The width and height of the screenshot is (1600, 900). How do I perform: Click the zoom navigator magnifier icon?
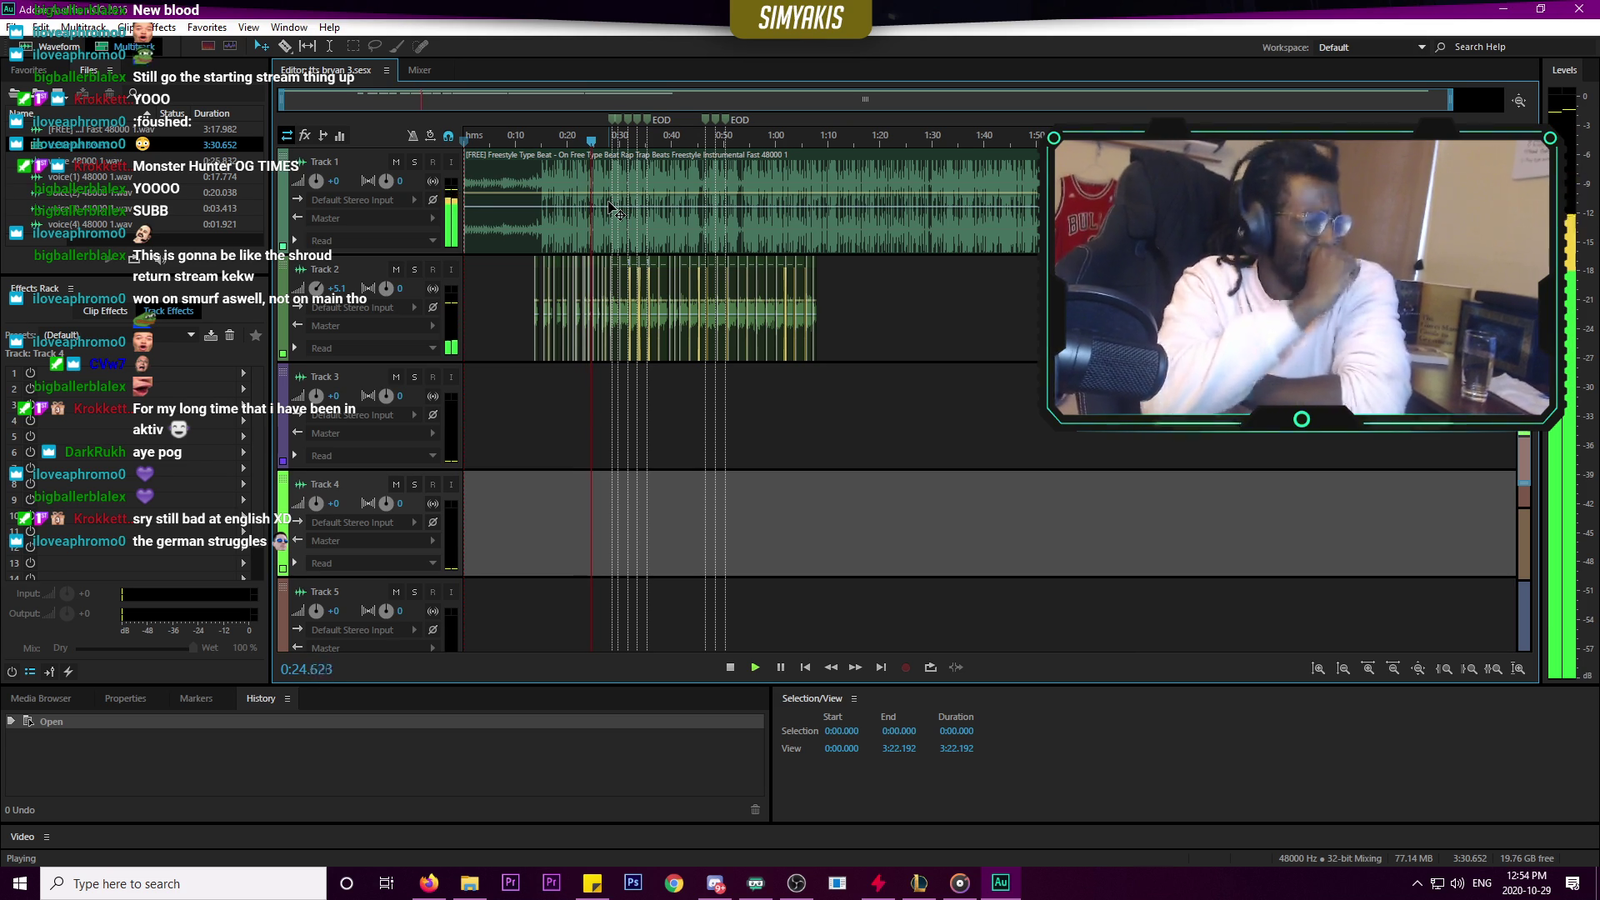[x=1520, y=101]
